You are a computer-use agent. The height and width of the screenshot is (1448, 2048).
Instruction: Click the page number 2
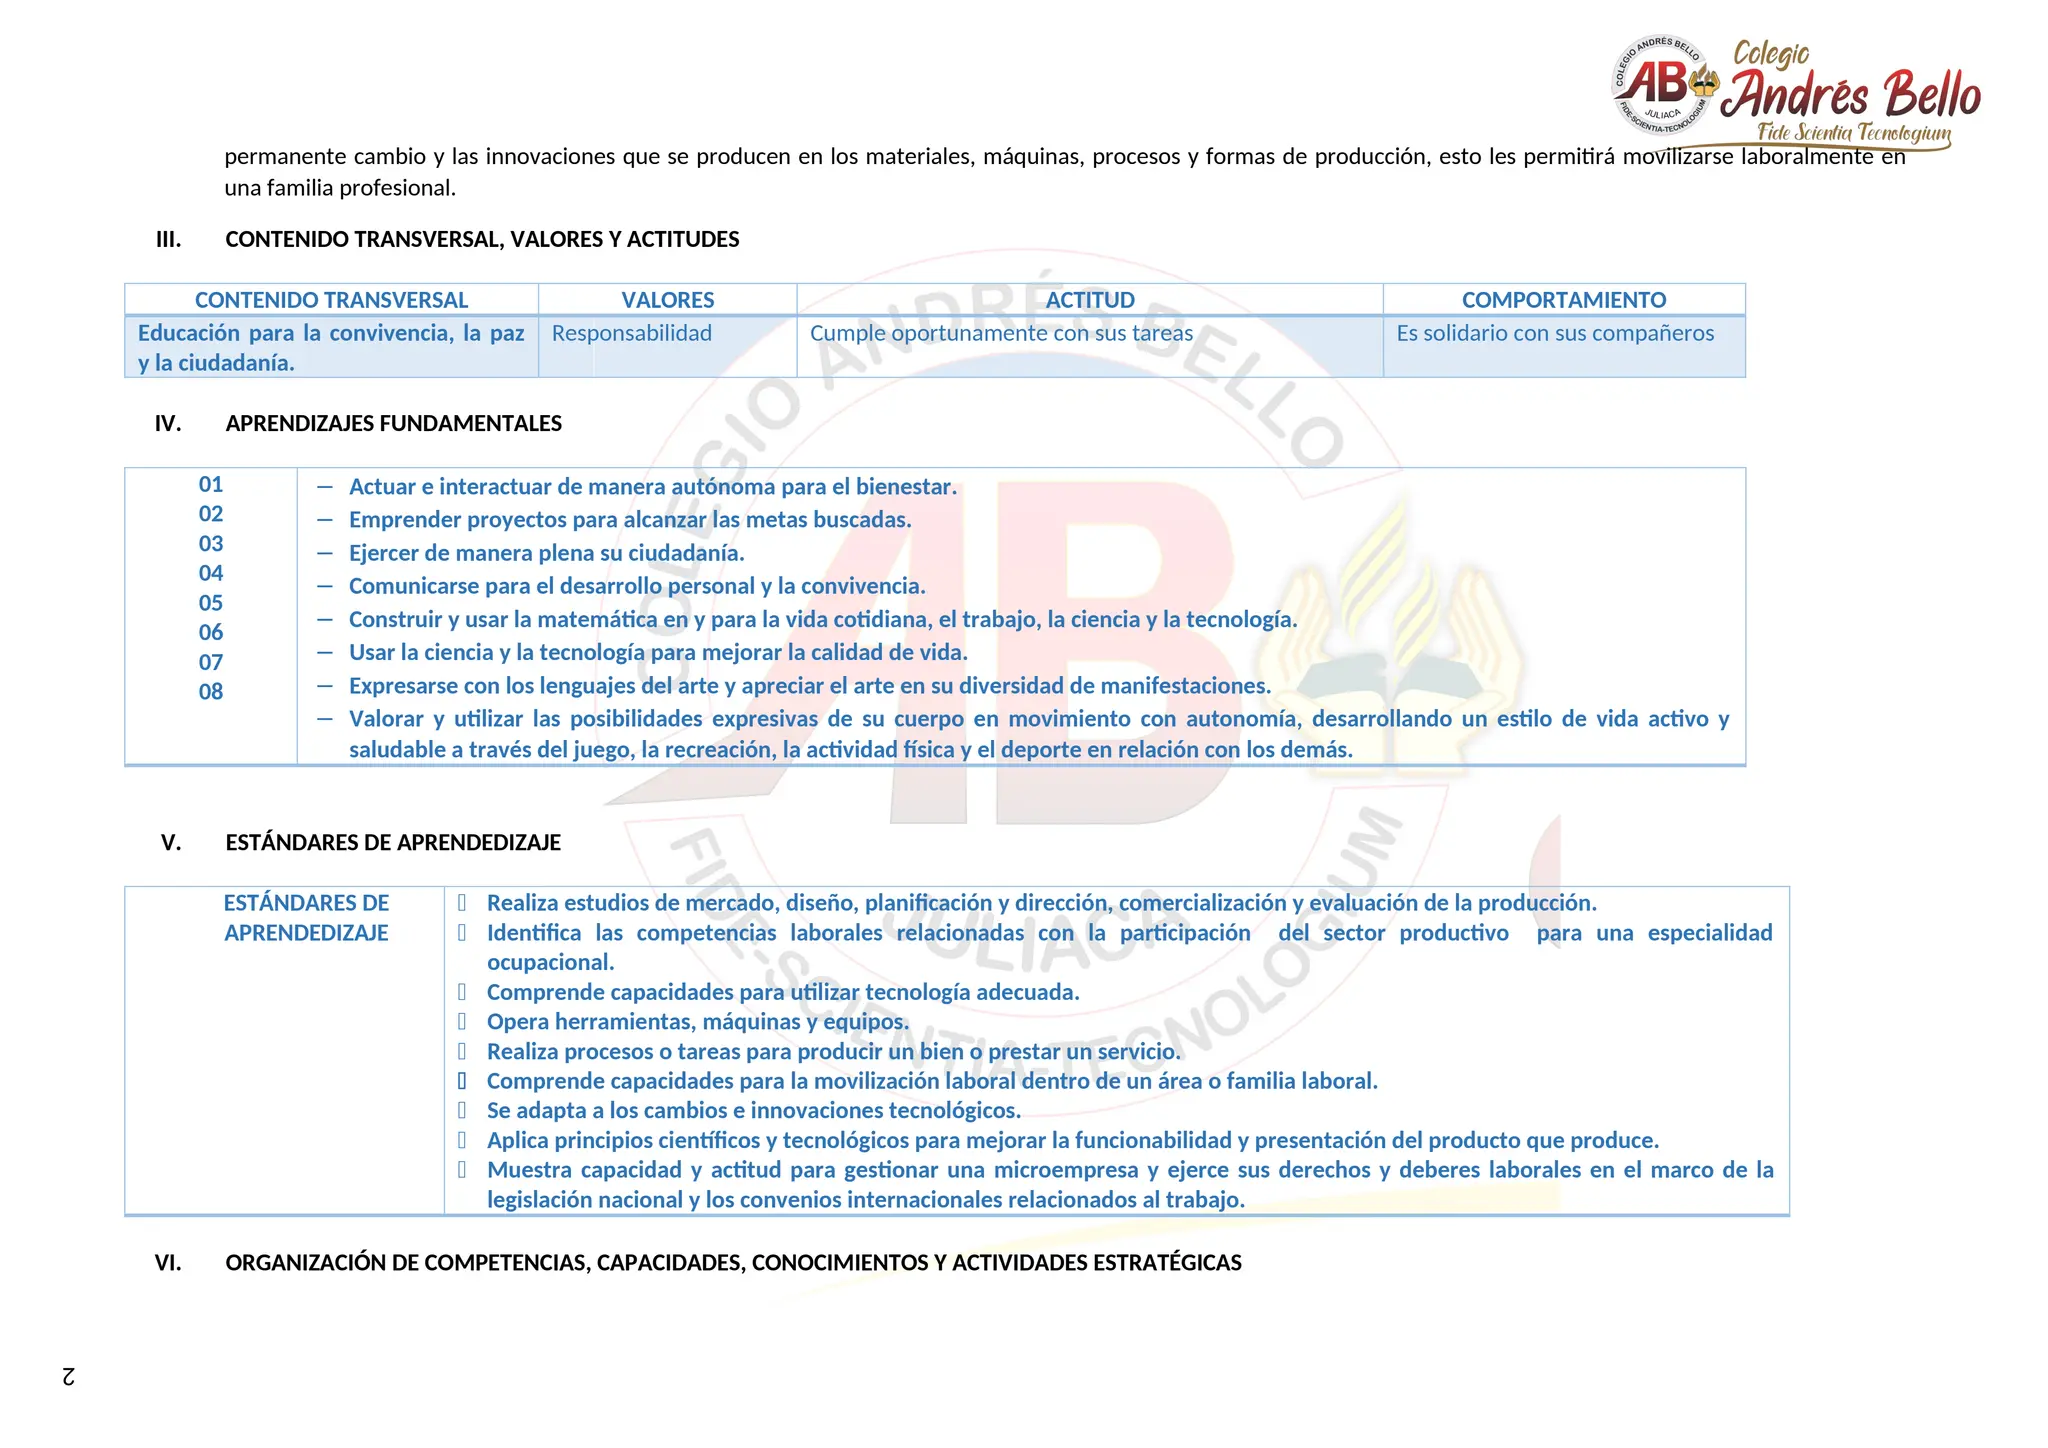click(x=68, y=1376)
